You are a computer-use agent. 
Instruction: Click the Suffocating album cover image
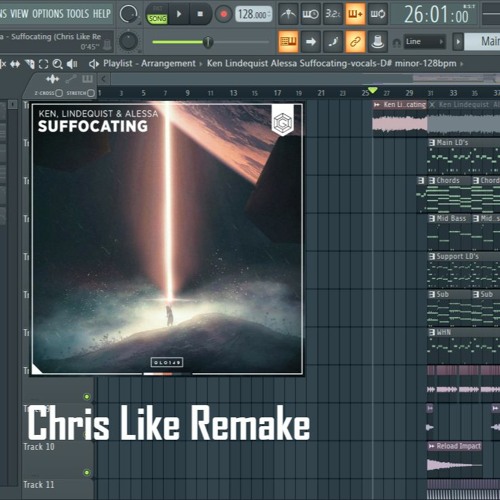coord(167,239)
